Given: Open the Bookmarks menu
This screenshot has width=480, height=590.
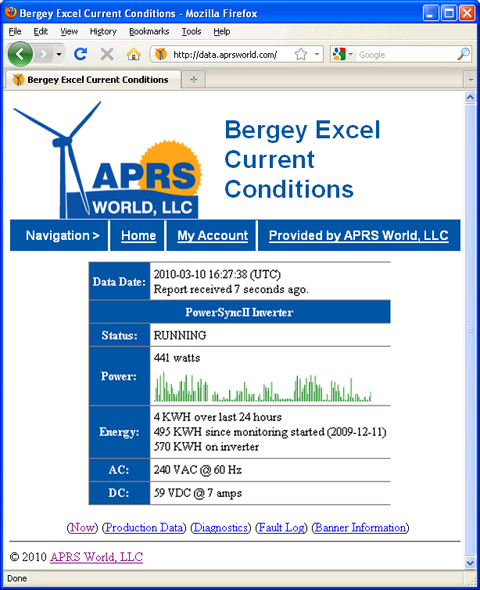Looking at the screenshot, I should coord(149,32).
